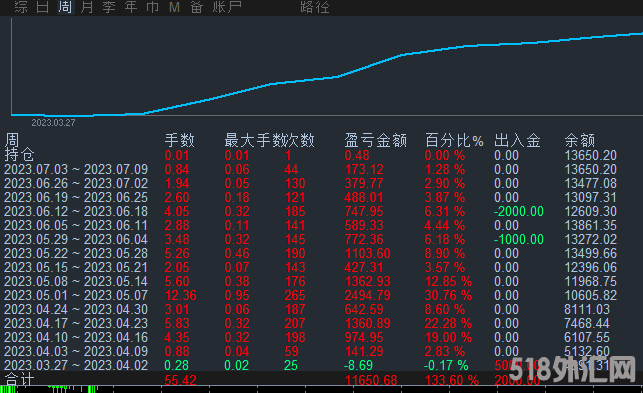Click the 12.36 lots value
This screenshot has width=643, height=393.
point(180,295)
